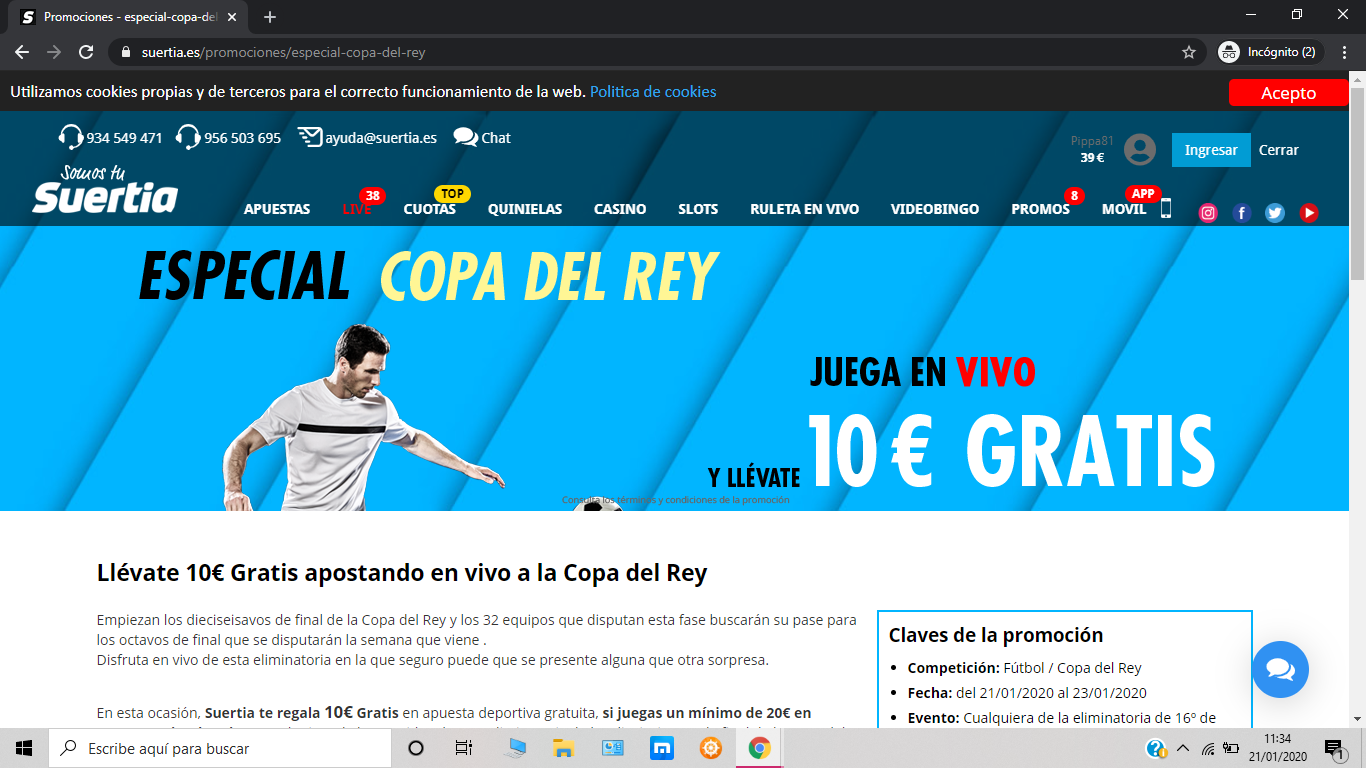The height and width of the screenshot is (768, 1366).
Task: Close the Promociones browser tab
Action: [231, 17]
